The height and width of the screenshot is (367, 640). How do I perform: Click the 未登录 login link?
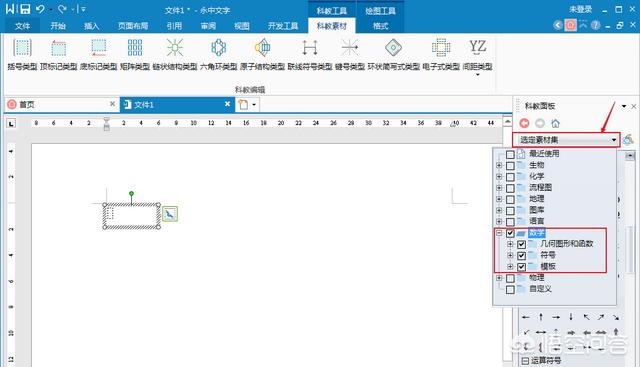(x=581, y=9)
